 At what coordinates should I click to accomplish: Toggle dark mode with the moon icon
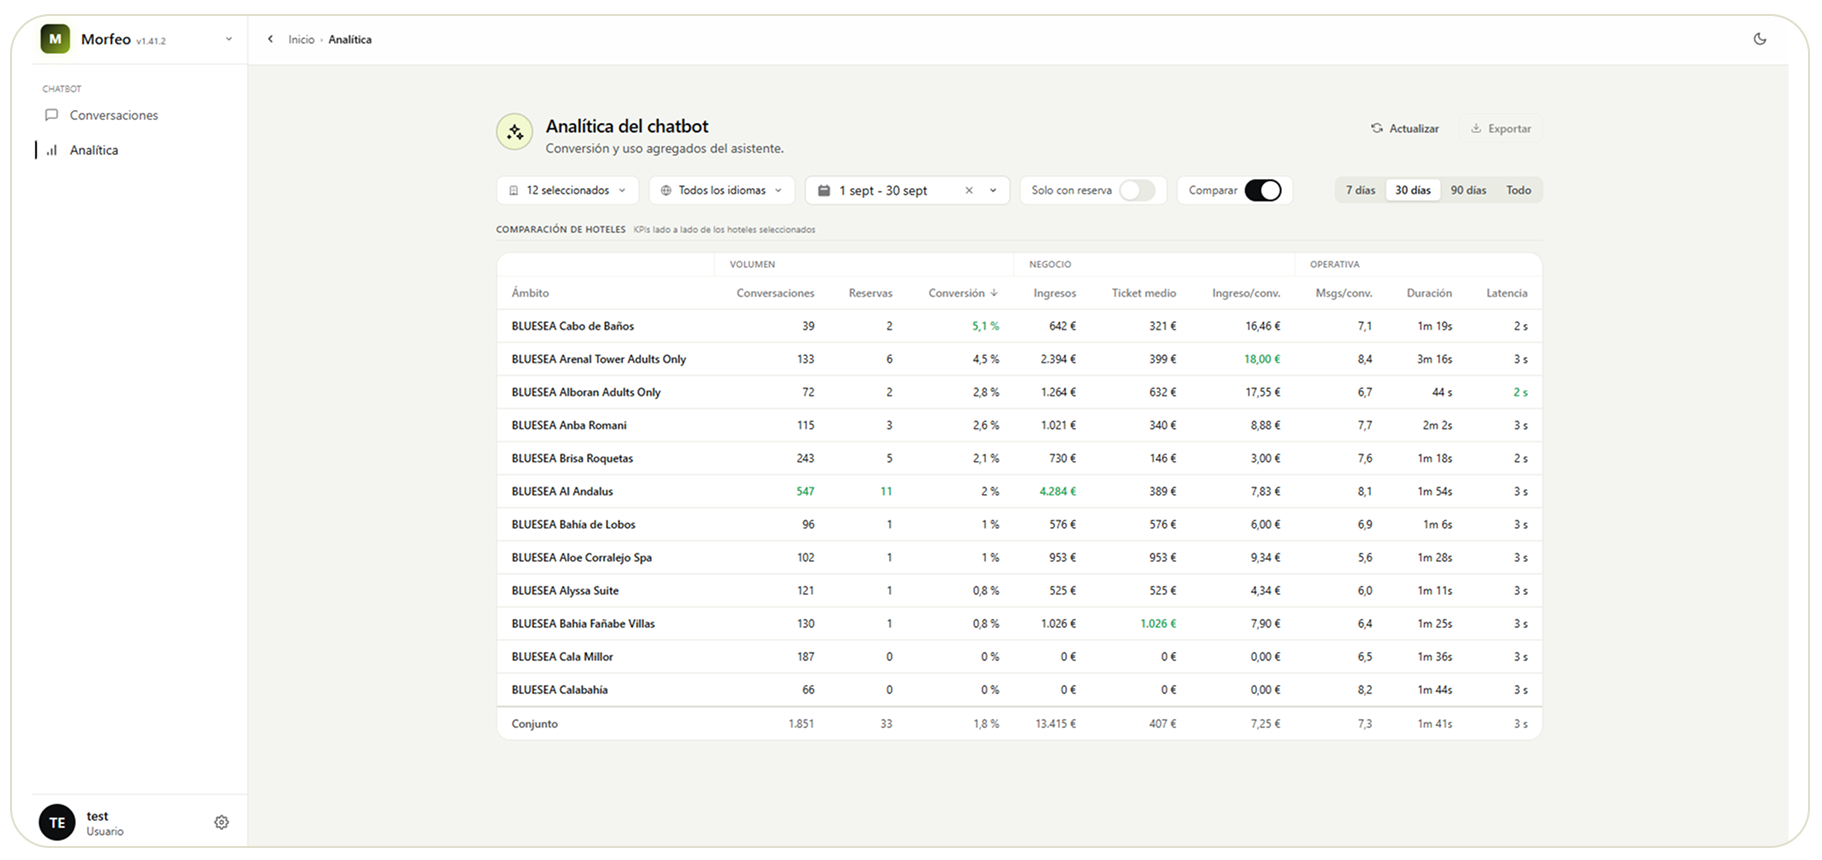pyautogui.click(x=1760, y=39)
